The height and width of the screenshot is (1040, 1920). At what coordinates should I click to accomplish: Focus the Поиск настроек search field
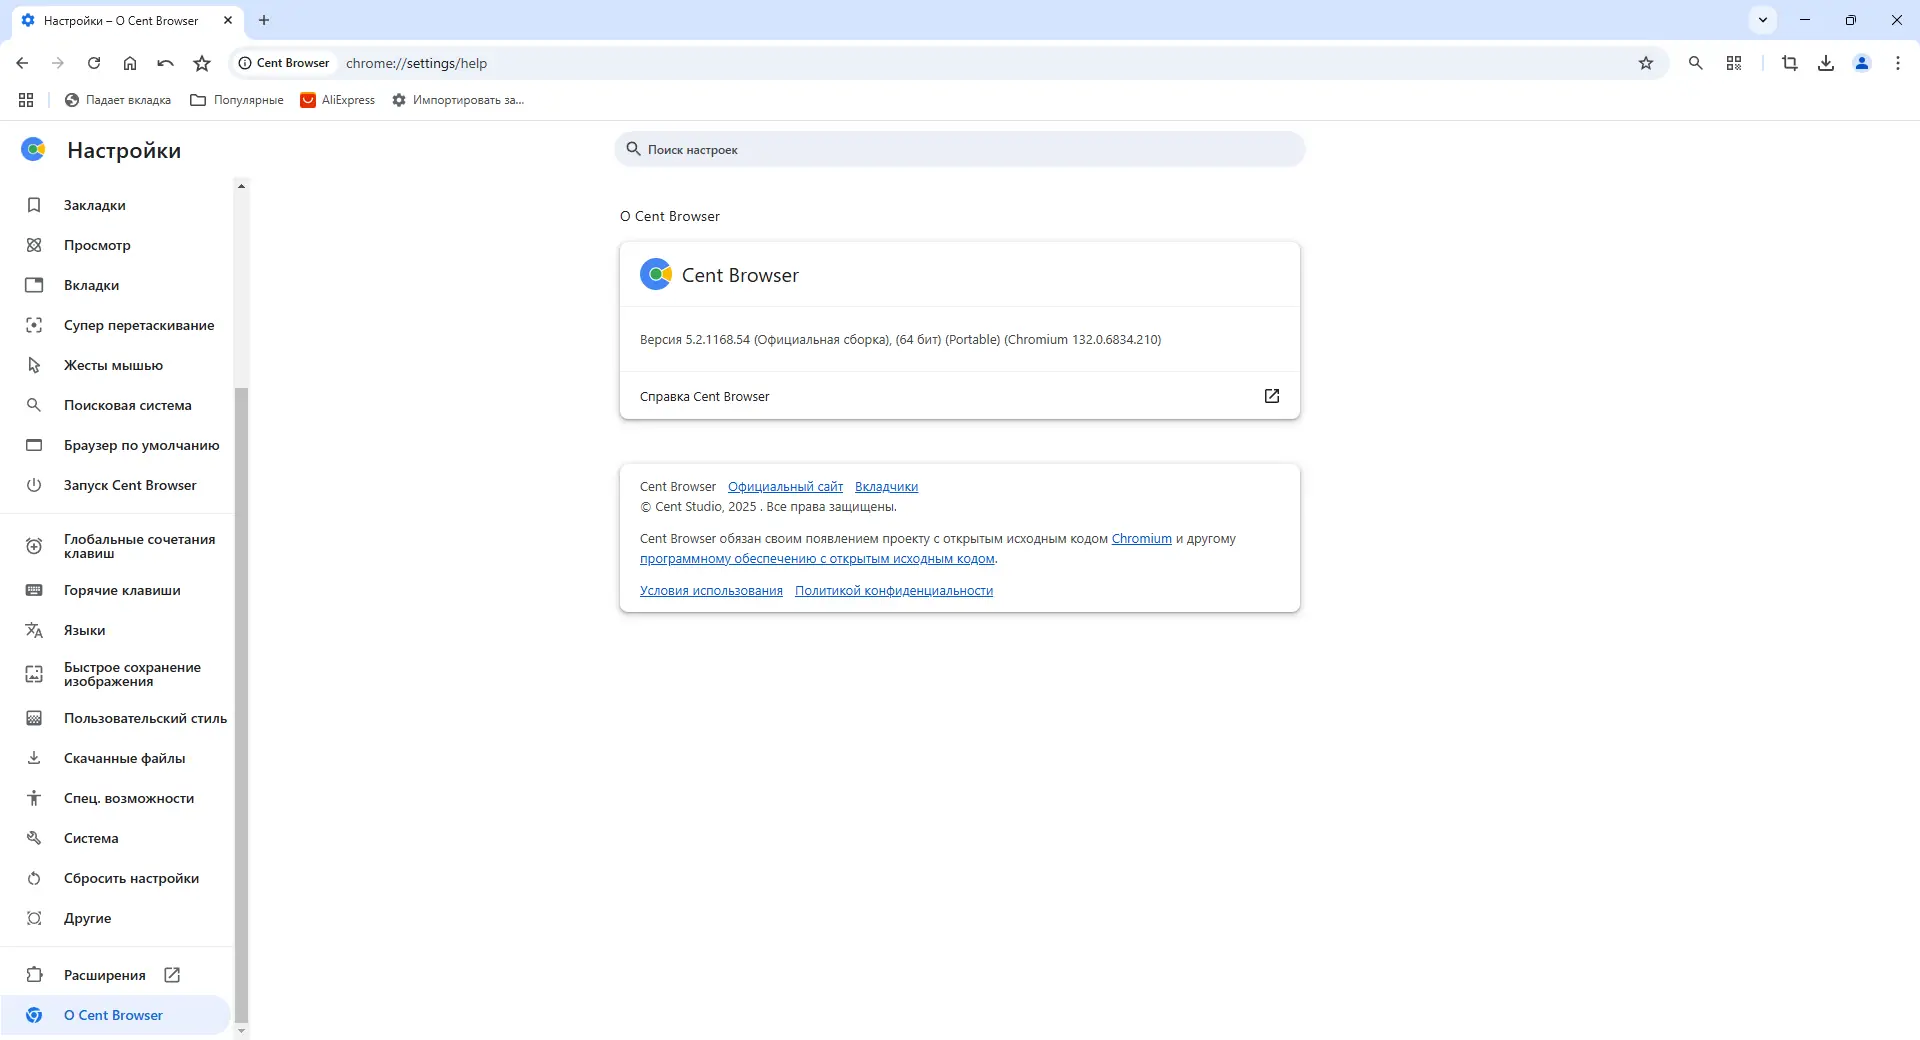(x=960, y=149)
